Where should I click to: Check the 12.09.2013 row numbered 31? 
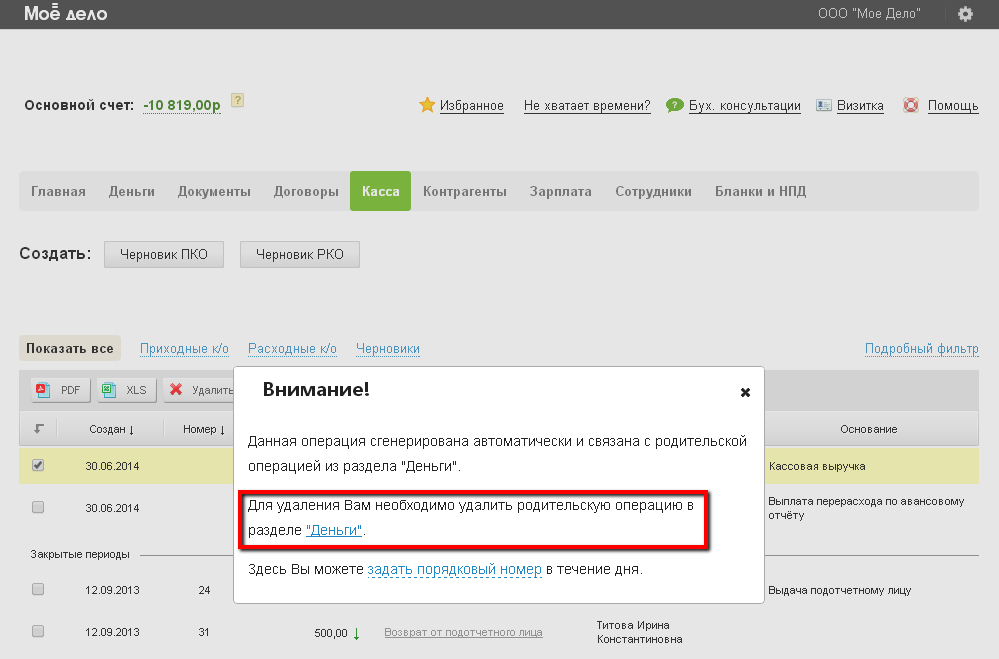(38, 631)
